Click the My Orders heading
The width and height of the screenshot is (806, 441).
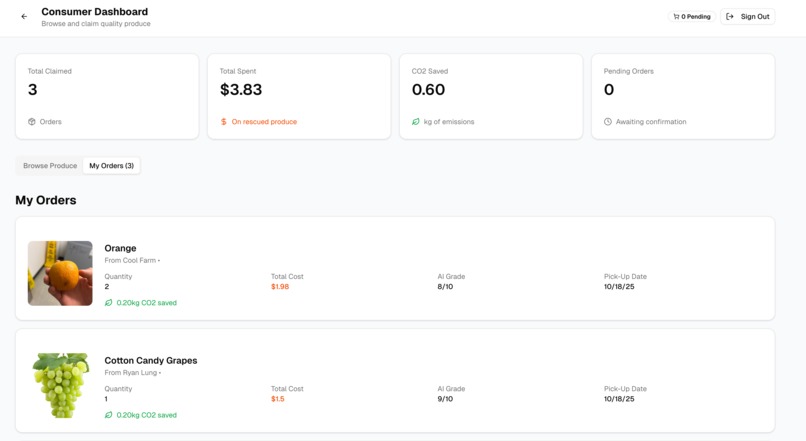[46, 200]
